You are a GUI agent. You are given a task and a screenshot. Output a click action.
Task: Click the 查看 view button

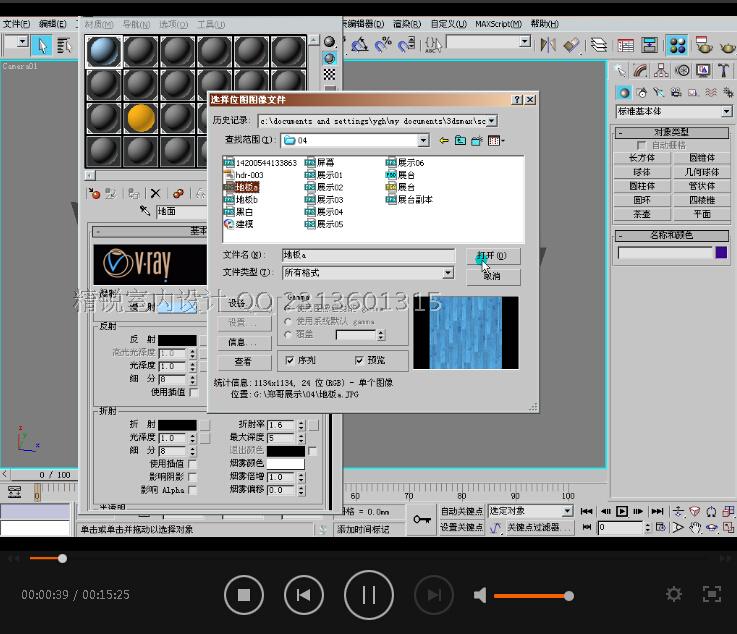pyautogui.click(x=244, y=361)
